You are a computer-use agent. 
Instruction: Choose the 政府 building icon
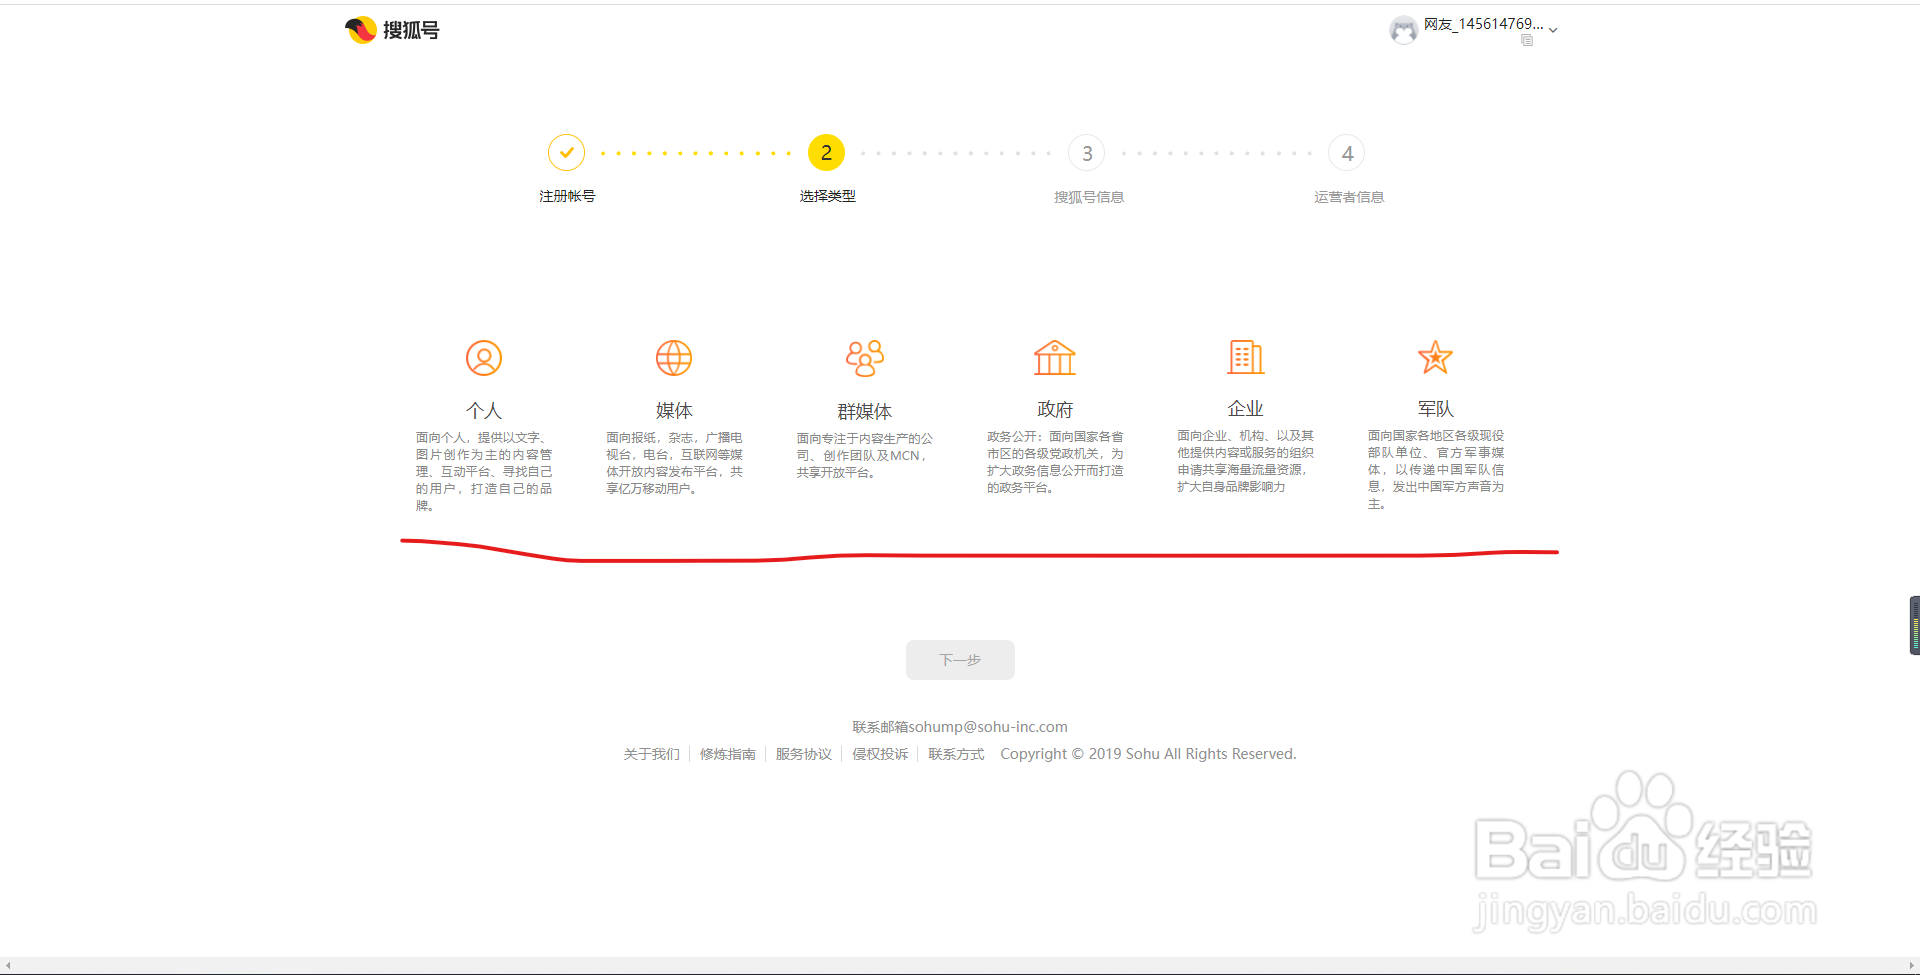pyautogui.click(x=1055, y=357)
